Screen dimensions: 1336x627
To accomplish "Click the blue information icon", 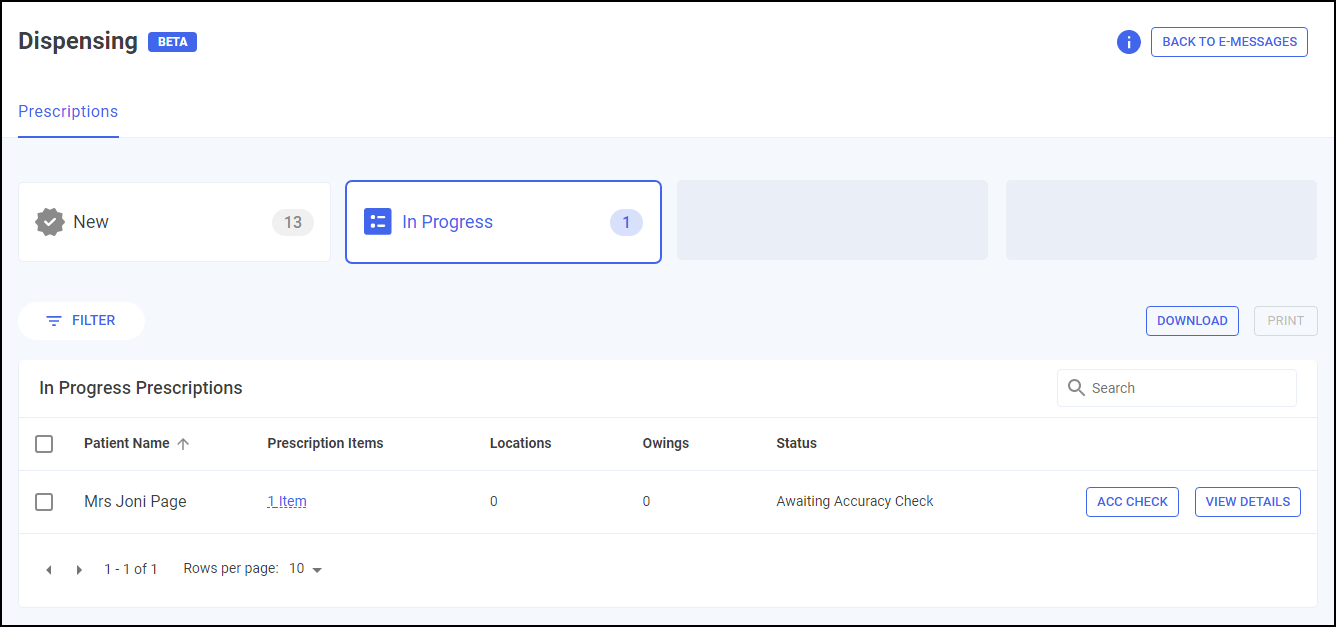I will (x=1128, y=42).
